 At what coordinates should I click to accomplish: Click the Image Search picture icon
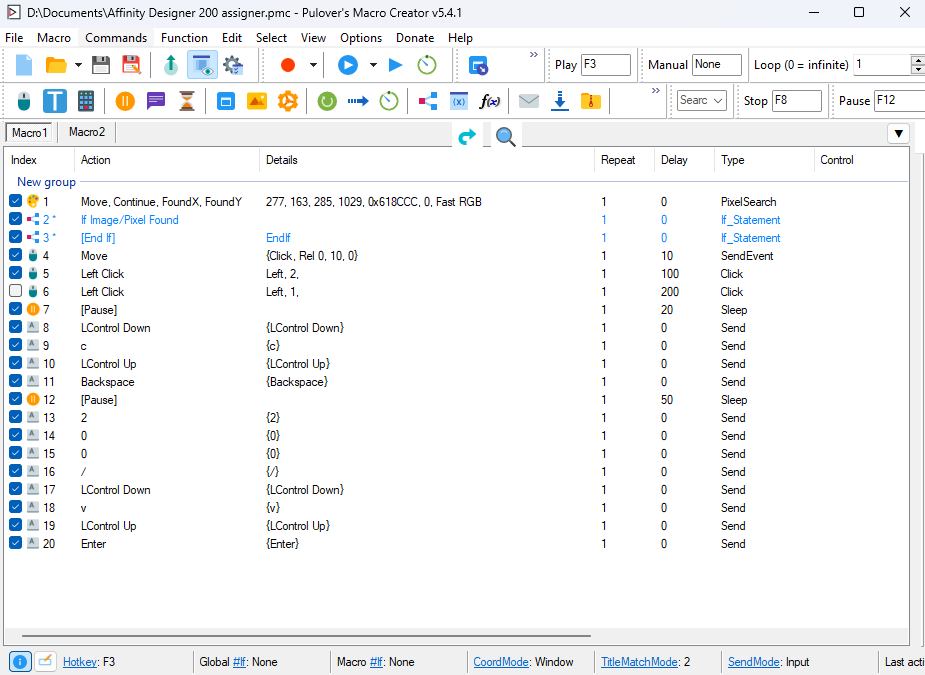point(257,101)
